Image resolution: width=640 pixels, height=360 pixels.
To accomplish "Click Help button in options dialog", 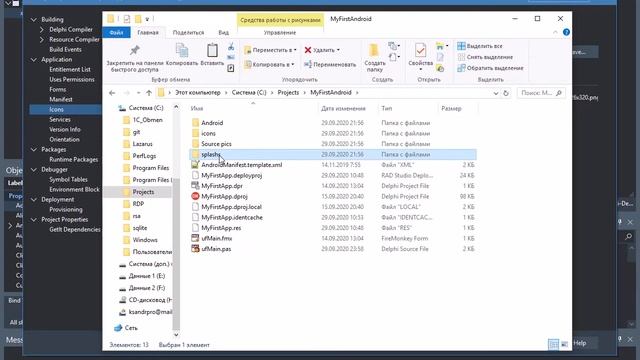I will (580, 343).
